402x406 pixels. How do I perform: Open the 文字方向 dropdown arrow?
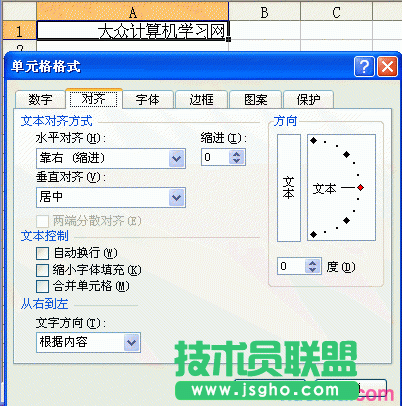coord(131,342)
